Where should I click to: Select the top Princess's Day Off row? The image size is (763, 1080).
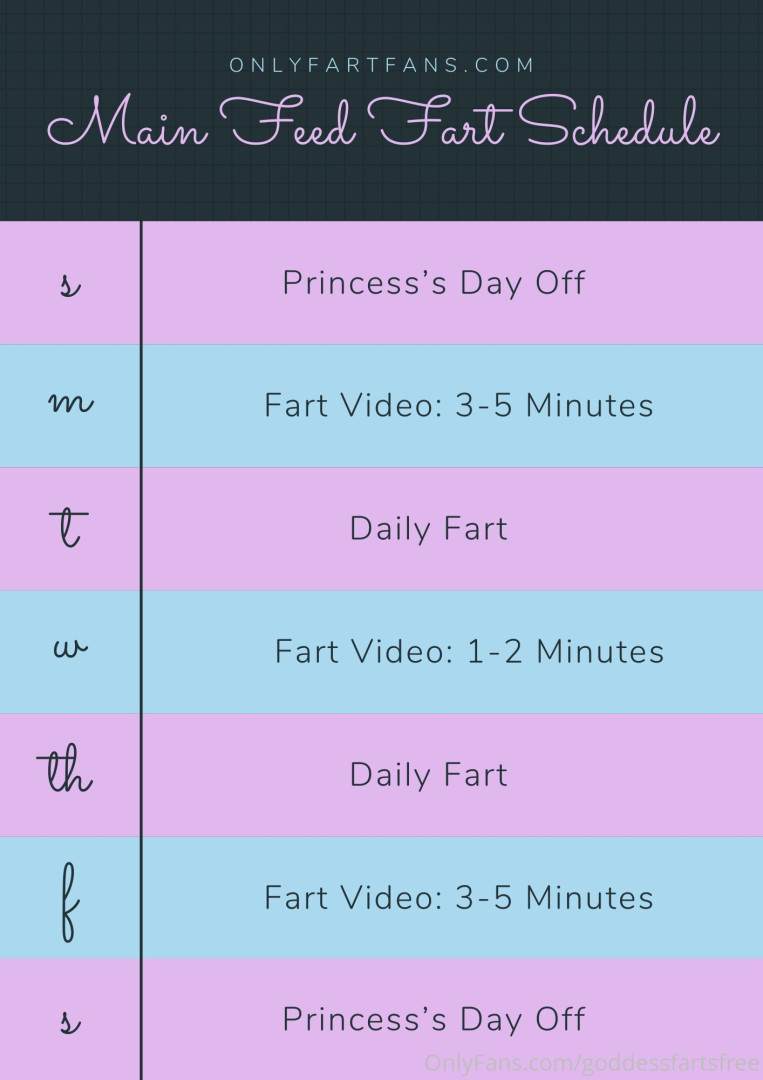click(x=382, y=282)
